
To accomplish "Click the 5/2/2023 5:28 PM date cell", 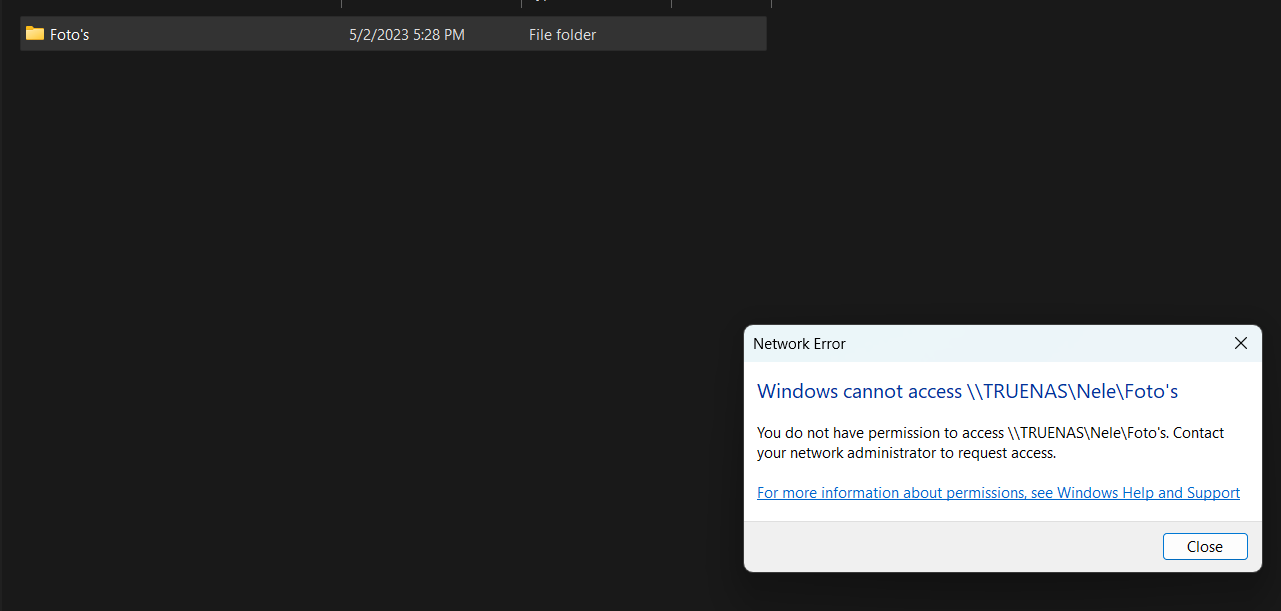I will pyautogui.click(x=407, y=35).
